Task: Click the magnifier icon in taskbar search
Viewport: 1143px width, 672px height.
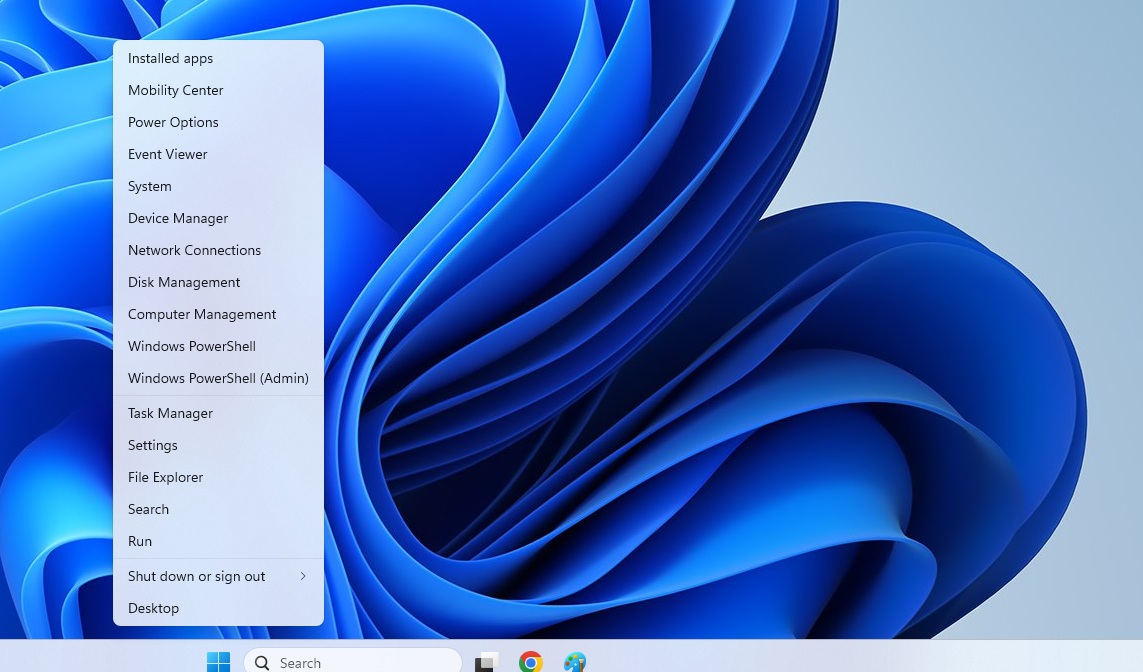Action: click(262, 663)
